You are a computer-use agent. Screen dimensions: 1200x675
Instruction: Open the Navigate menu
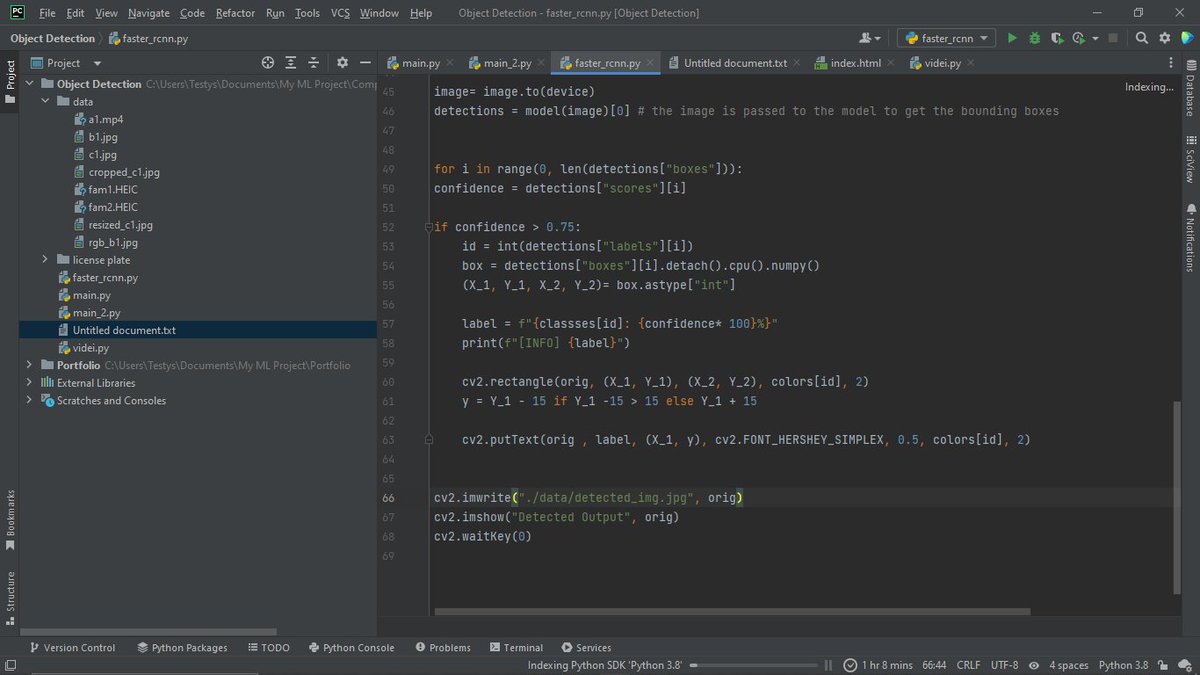(148, 13)
